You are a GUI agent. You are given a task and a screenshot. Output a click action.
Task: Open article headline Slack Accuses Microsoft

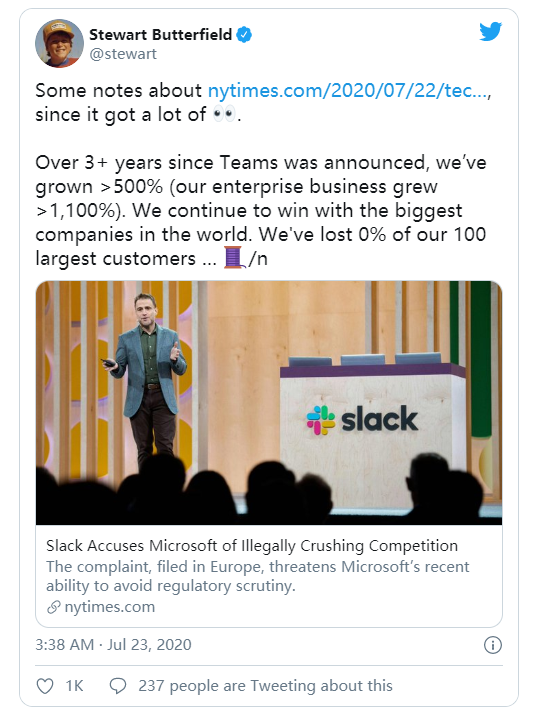(x=252, y=545)
